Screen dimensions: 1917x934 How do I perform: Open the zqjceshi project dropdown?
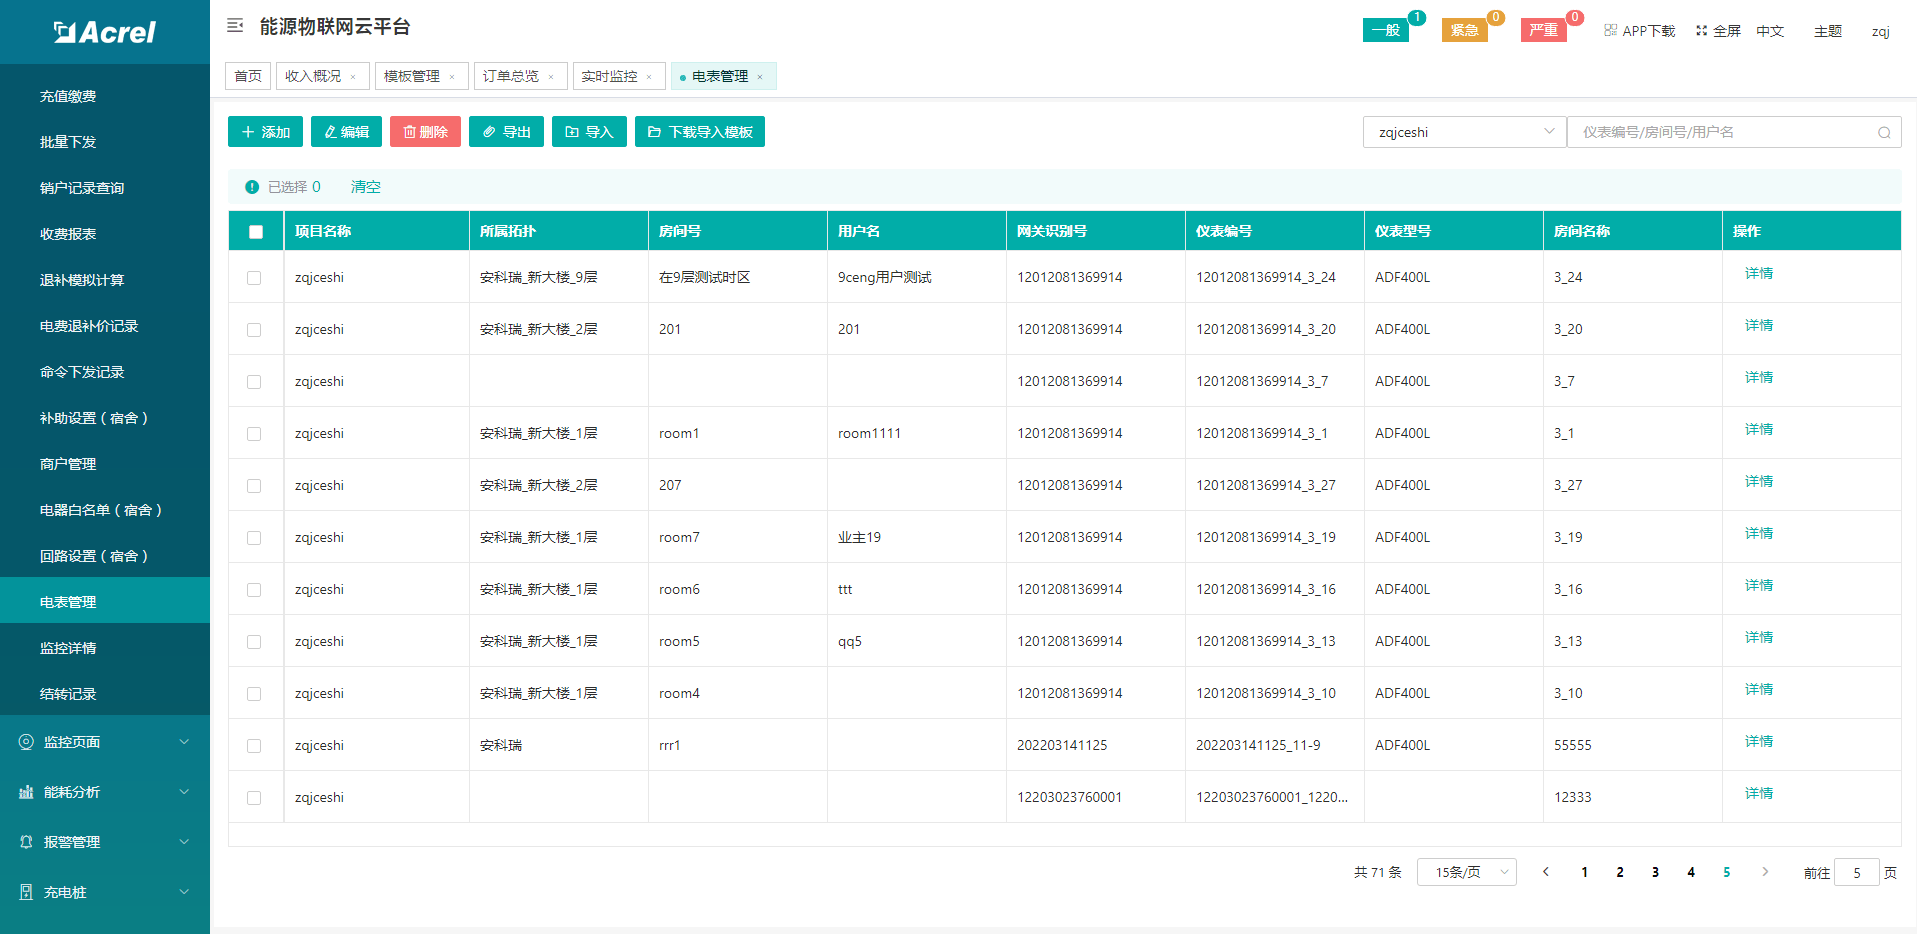click(x=1464, y=132)
